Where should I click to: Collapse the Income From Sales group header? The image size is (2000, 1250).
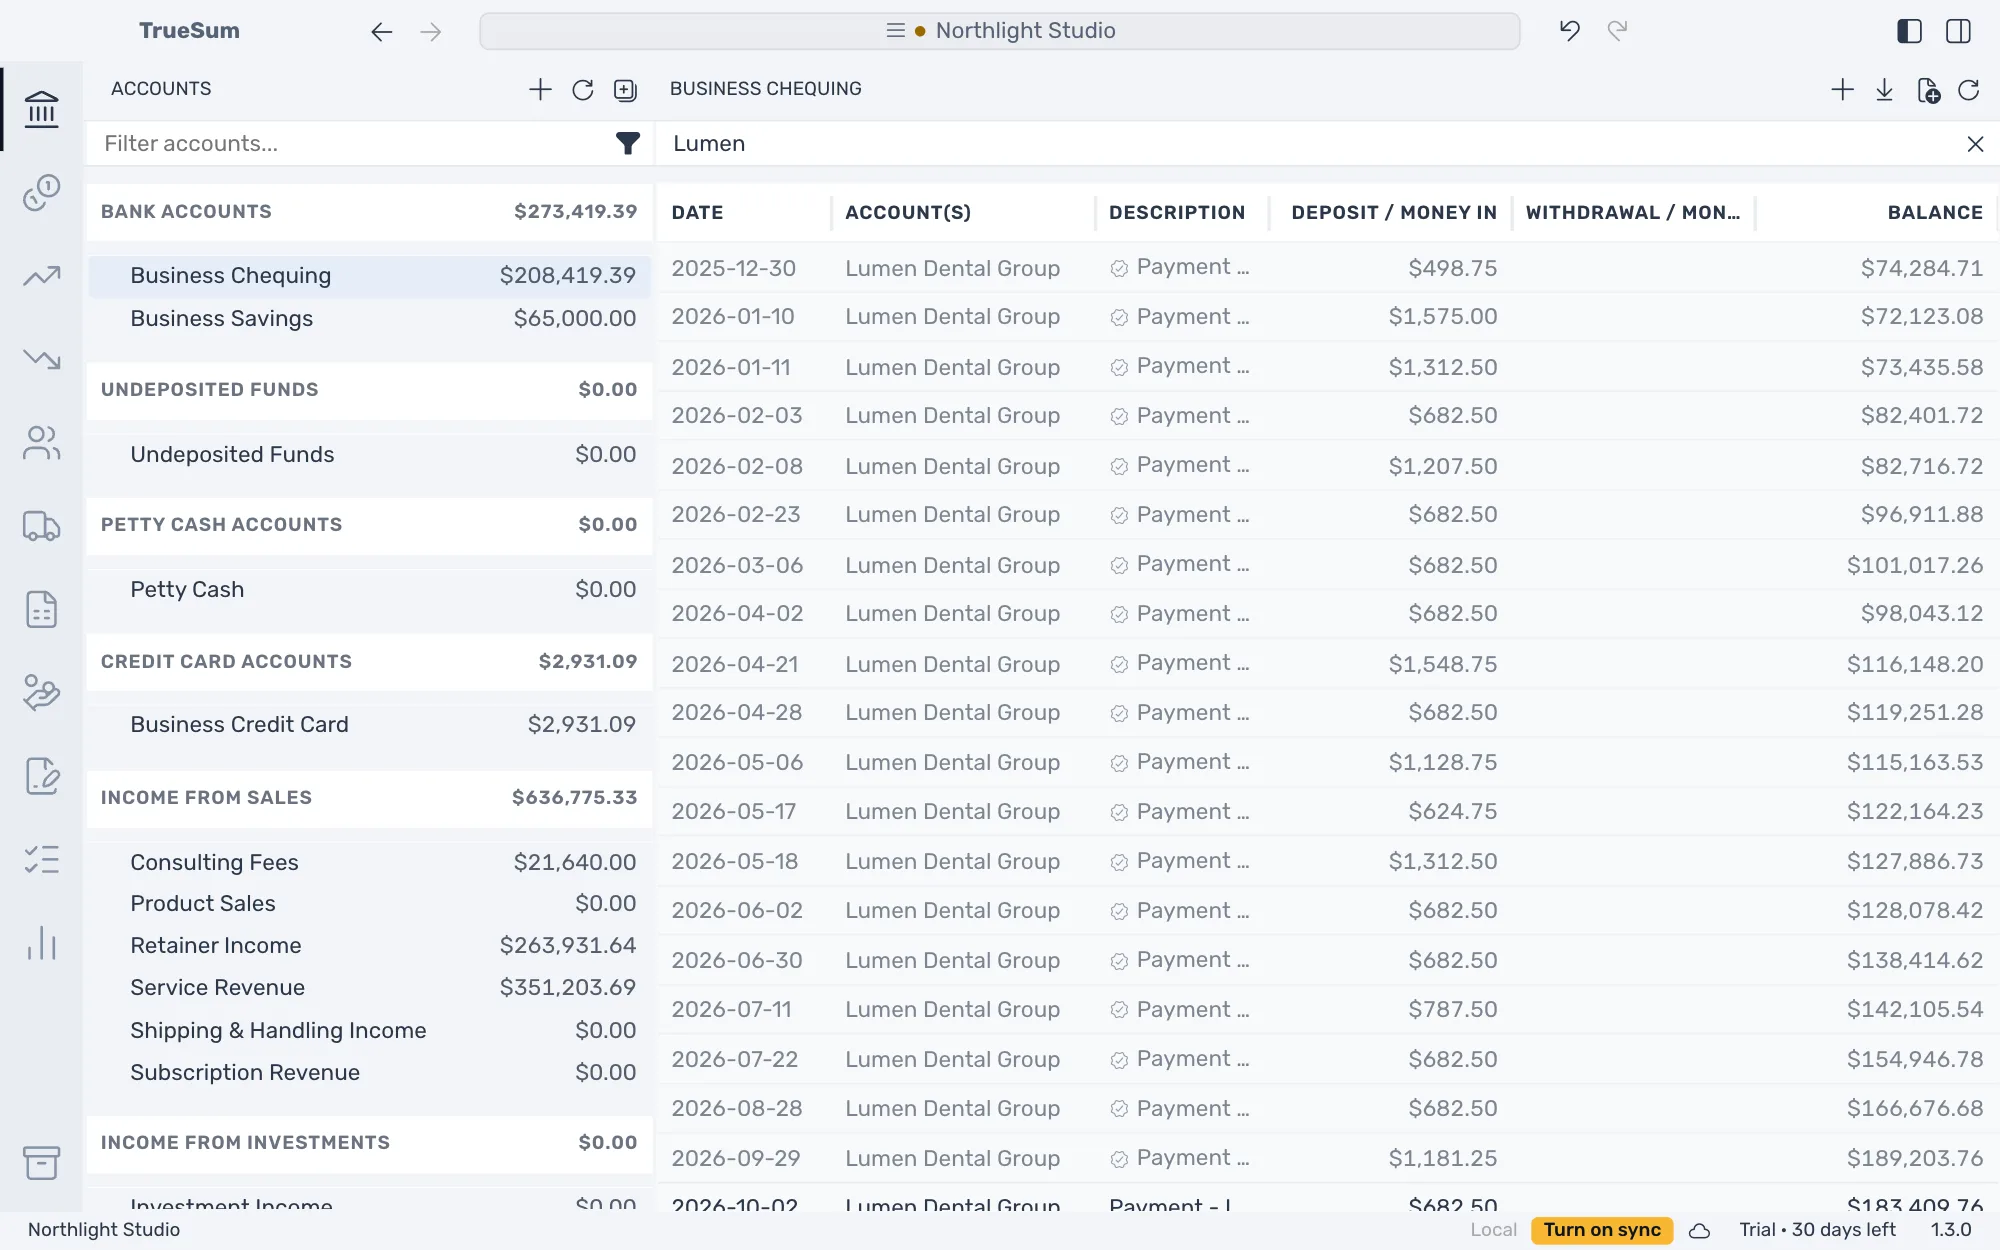(369, 798)
